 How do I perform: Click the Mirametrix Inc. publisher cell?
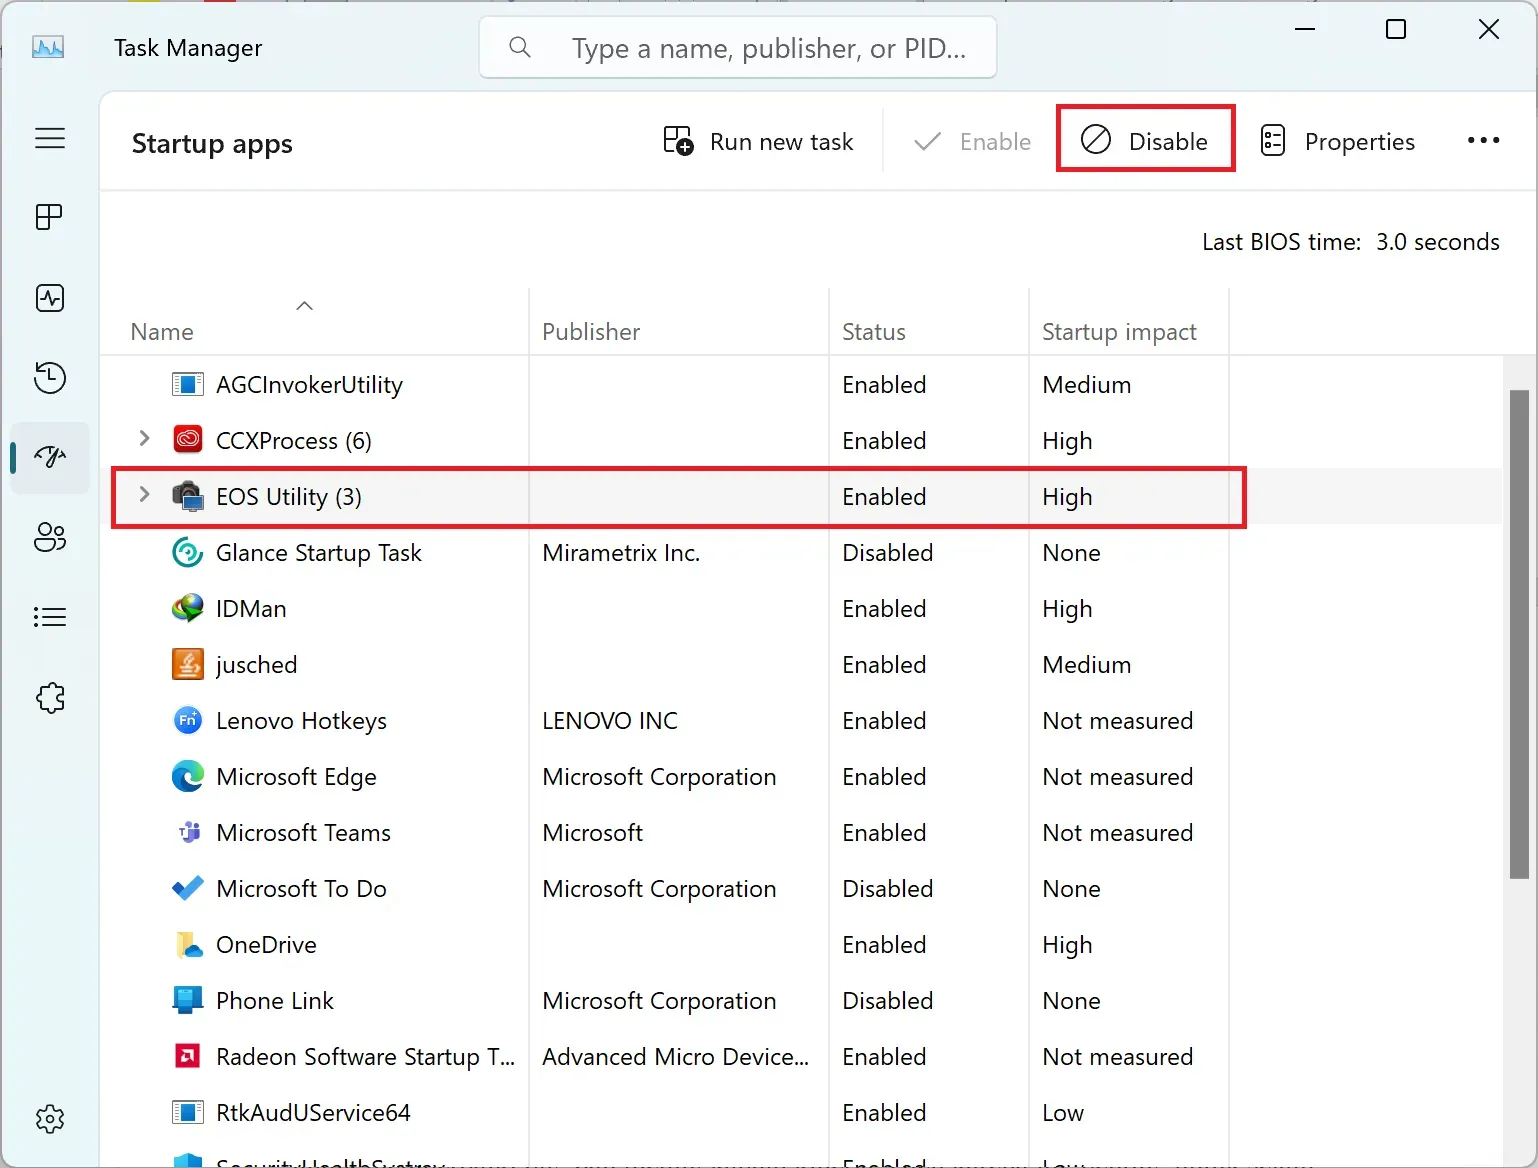click(621, 552)
